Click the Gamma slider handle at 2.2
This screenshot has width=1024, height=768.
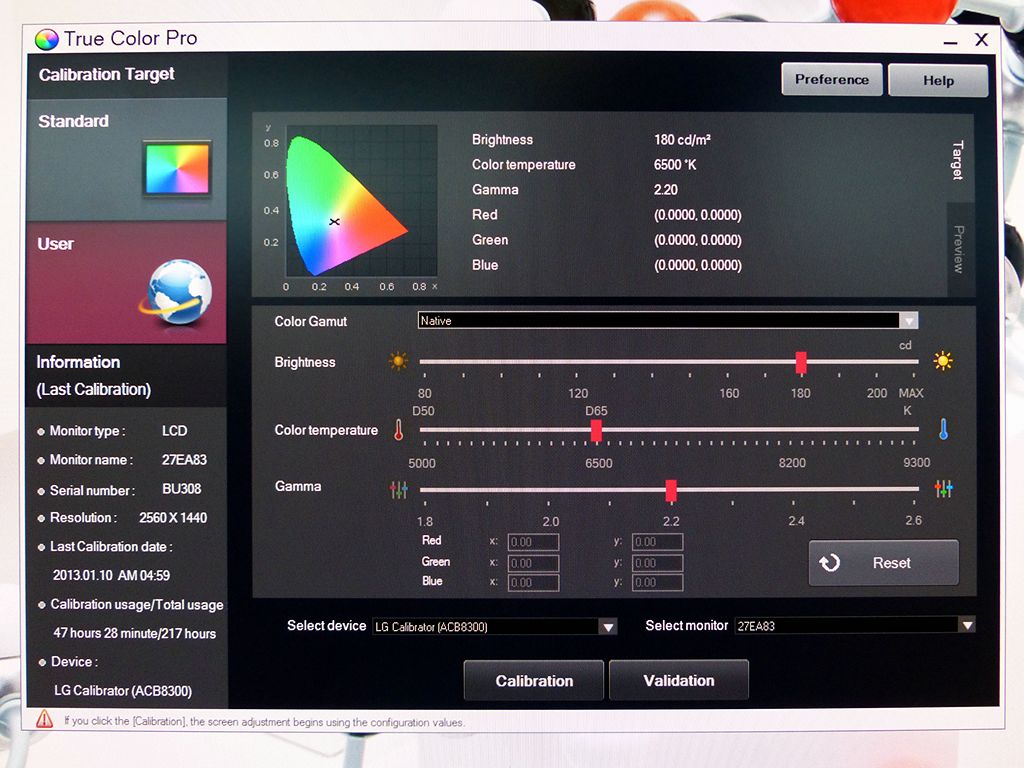(x=671, y=490)
